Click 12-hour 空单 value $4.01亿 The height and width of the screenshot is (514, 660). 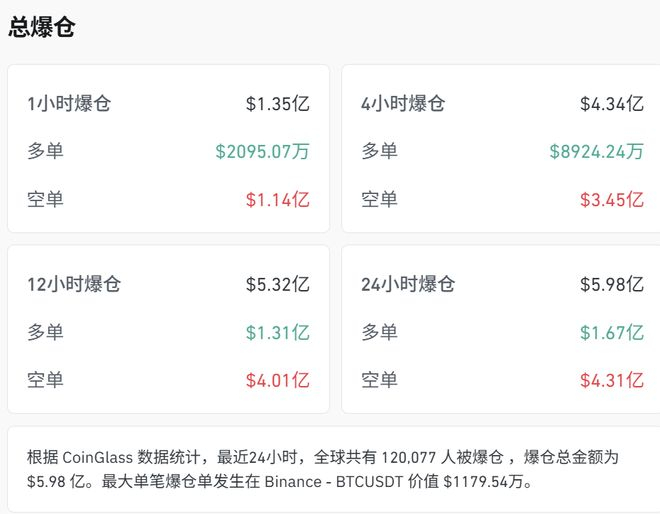(278, 380)
